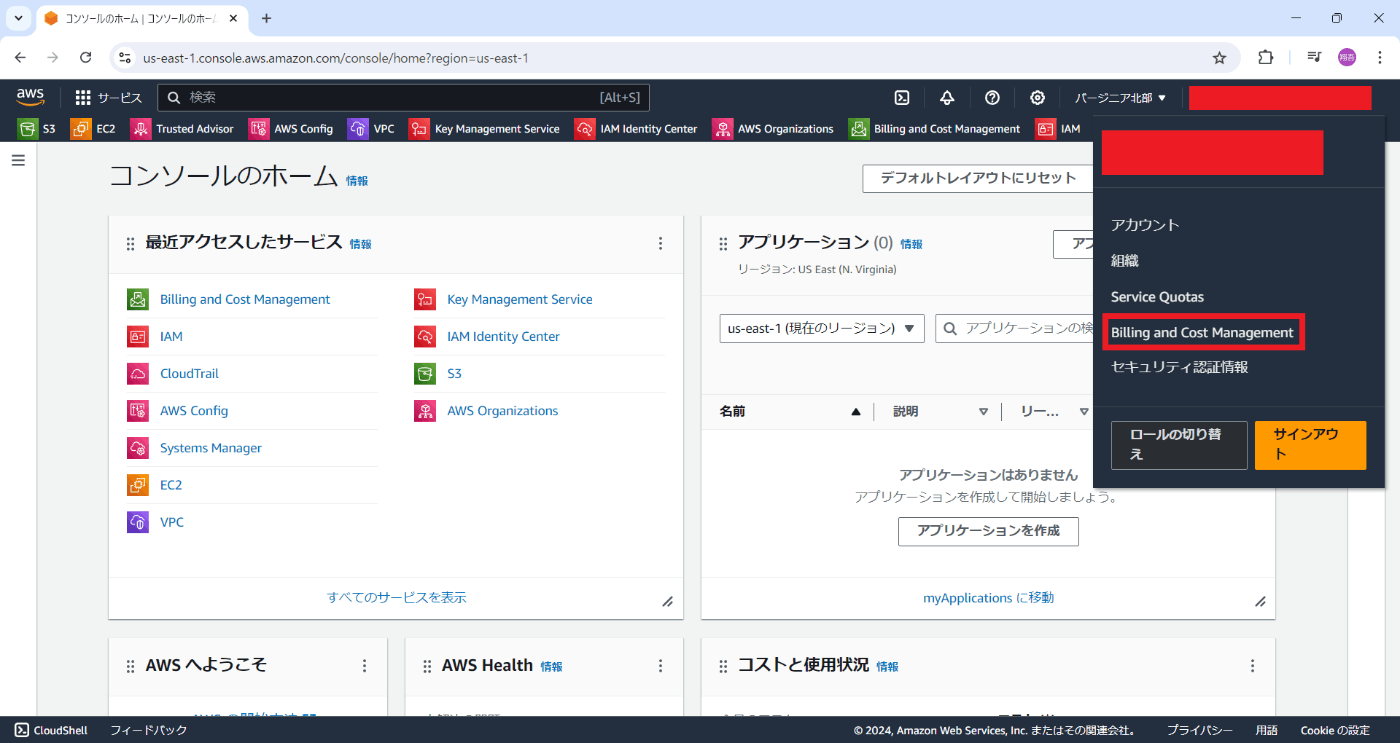This screenshot has width=1400, height=743.
Task: Open AWS Config link in recent services
Action: pos(194,411)
